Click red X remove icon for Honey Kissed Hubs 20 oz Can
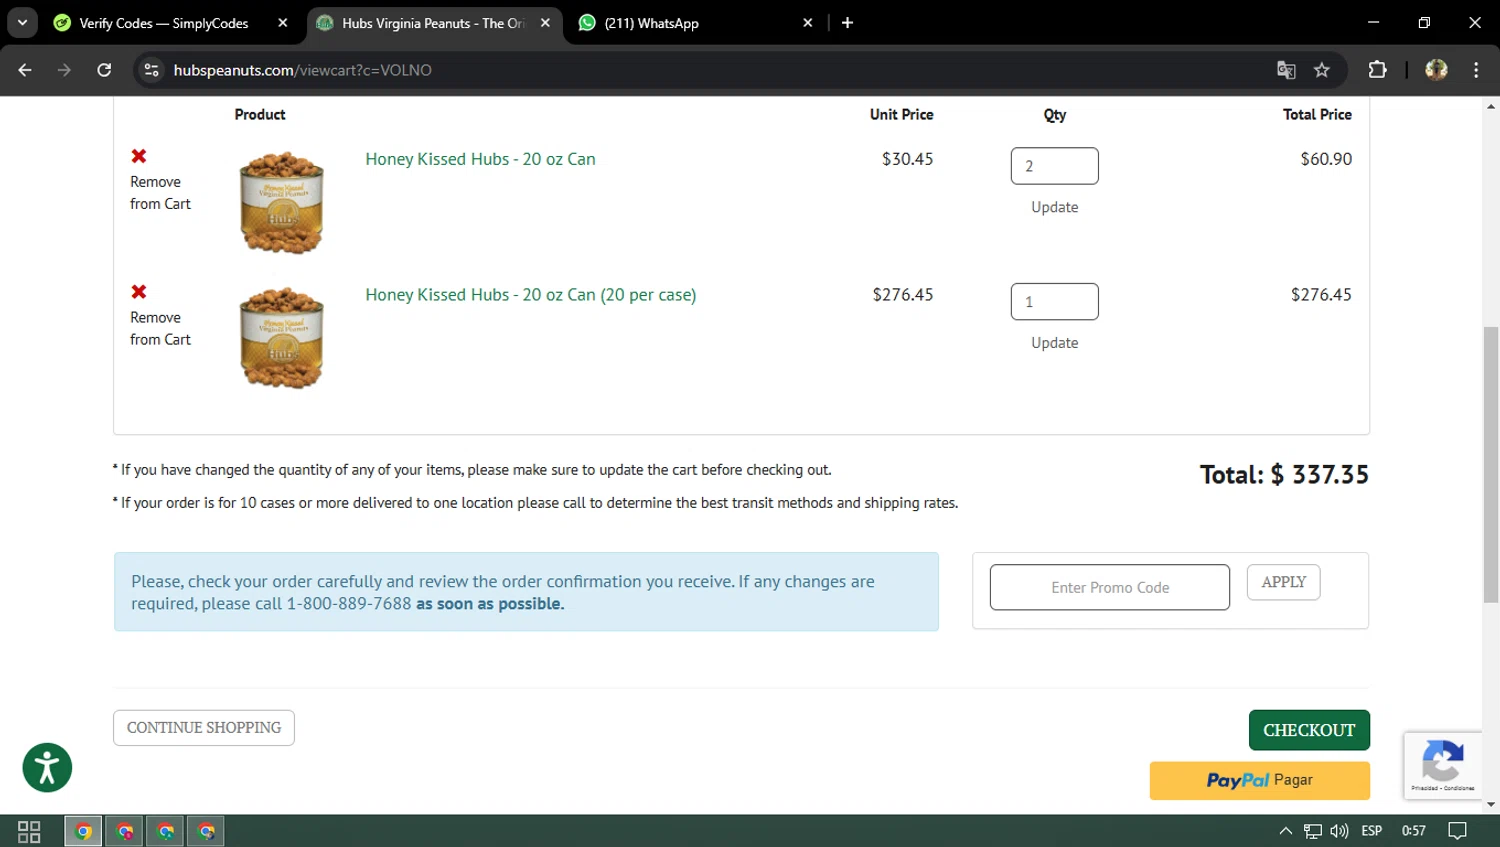This screenshot has height=847, width=1500. [x=139, y=156]
